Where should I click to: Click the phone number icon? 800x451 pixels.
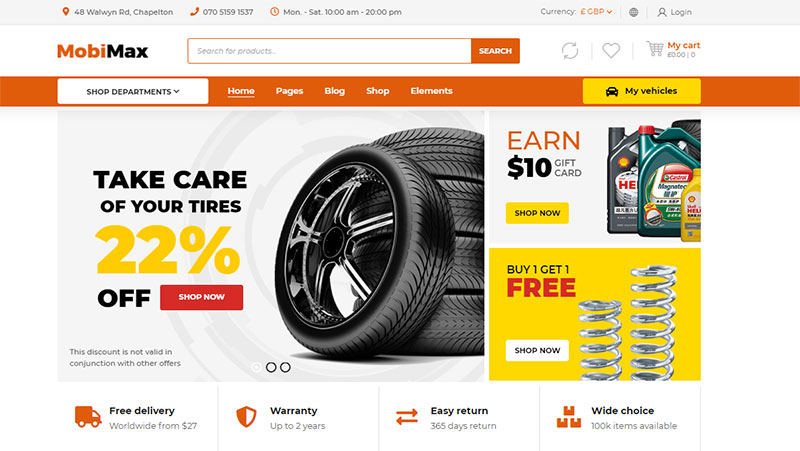(194, 12)
